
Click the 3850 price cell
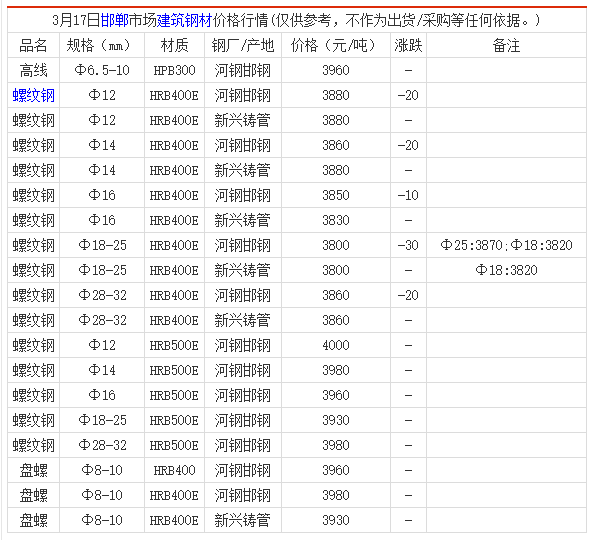(336, 195)
